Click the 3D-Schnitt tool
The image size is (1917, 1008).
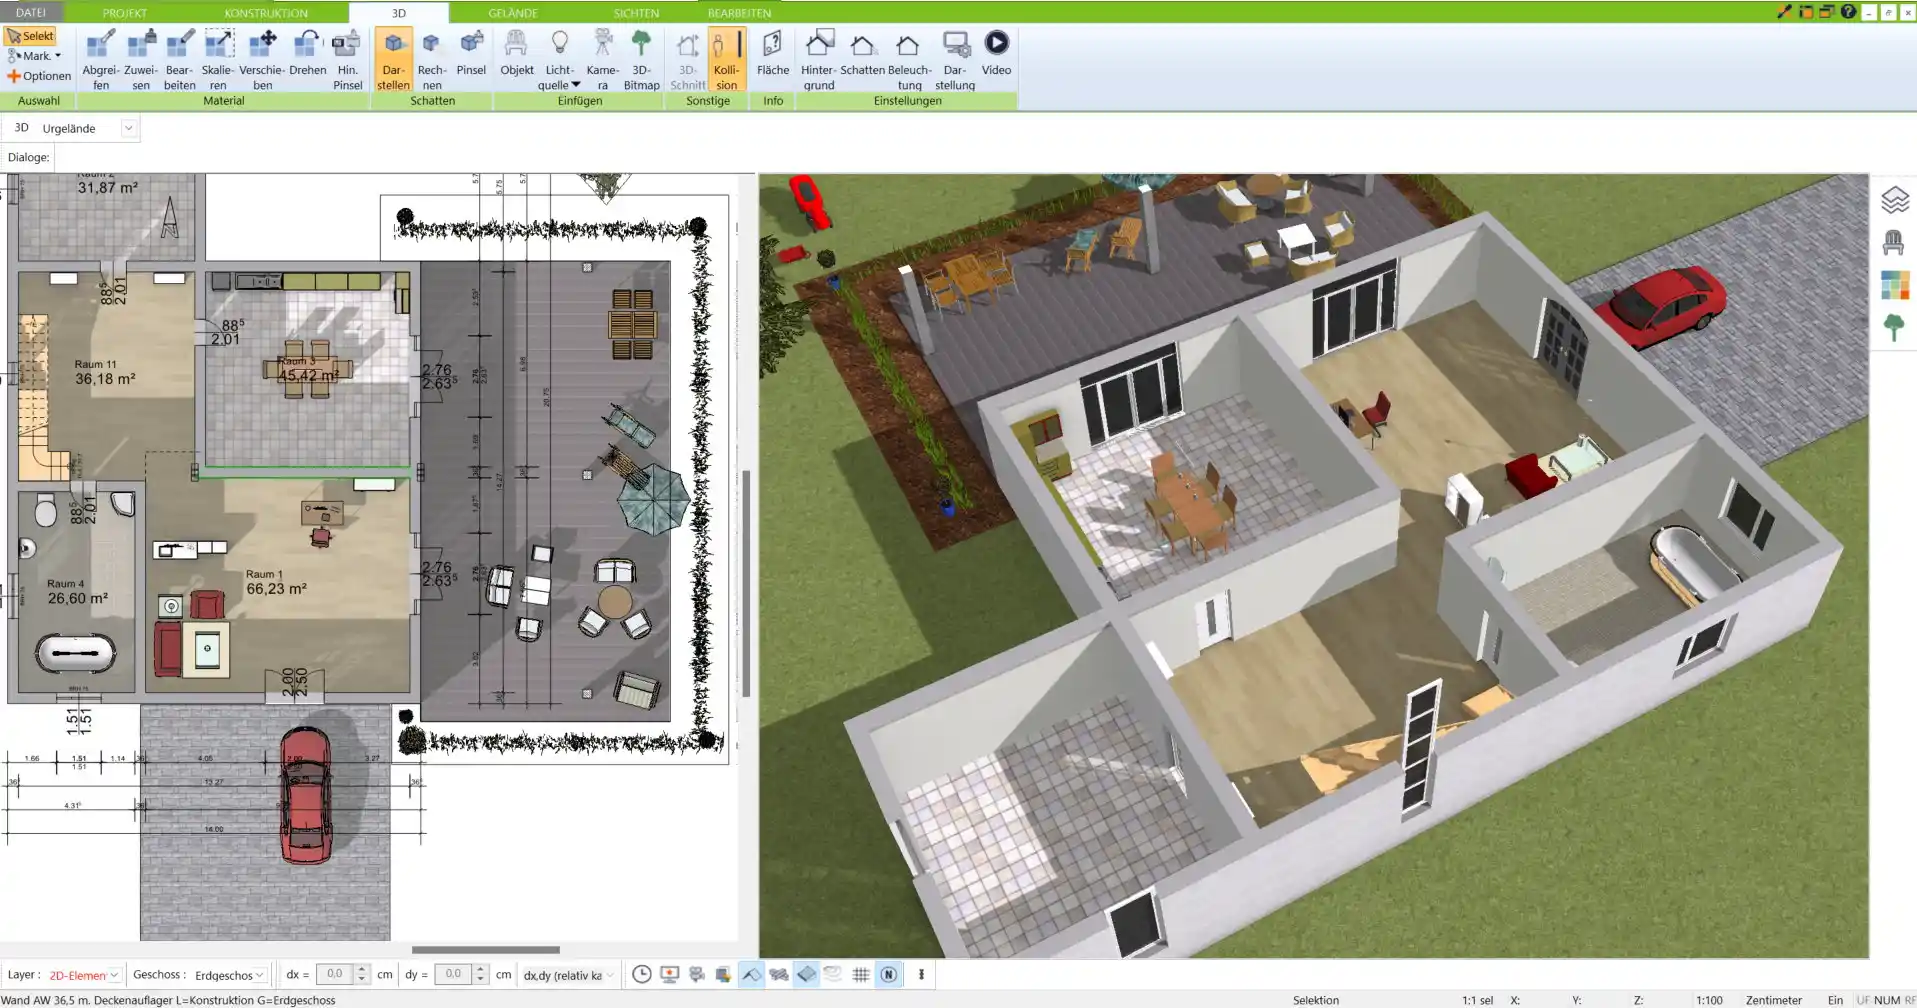click(687, 59)
